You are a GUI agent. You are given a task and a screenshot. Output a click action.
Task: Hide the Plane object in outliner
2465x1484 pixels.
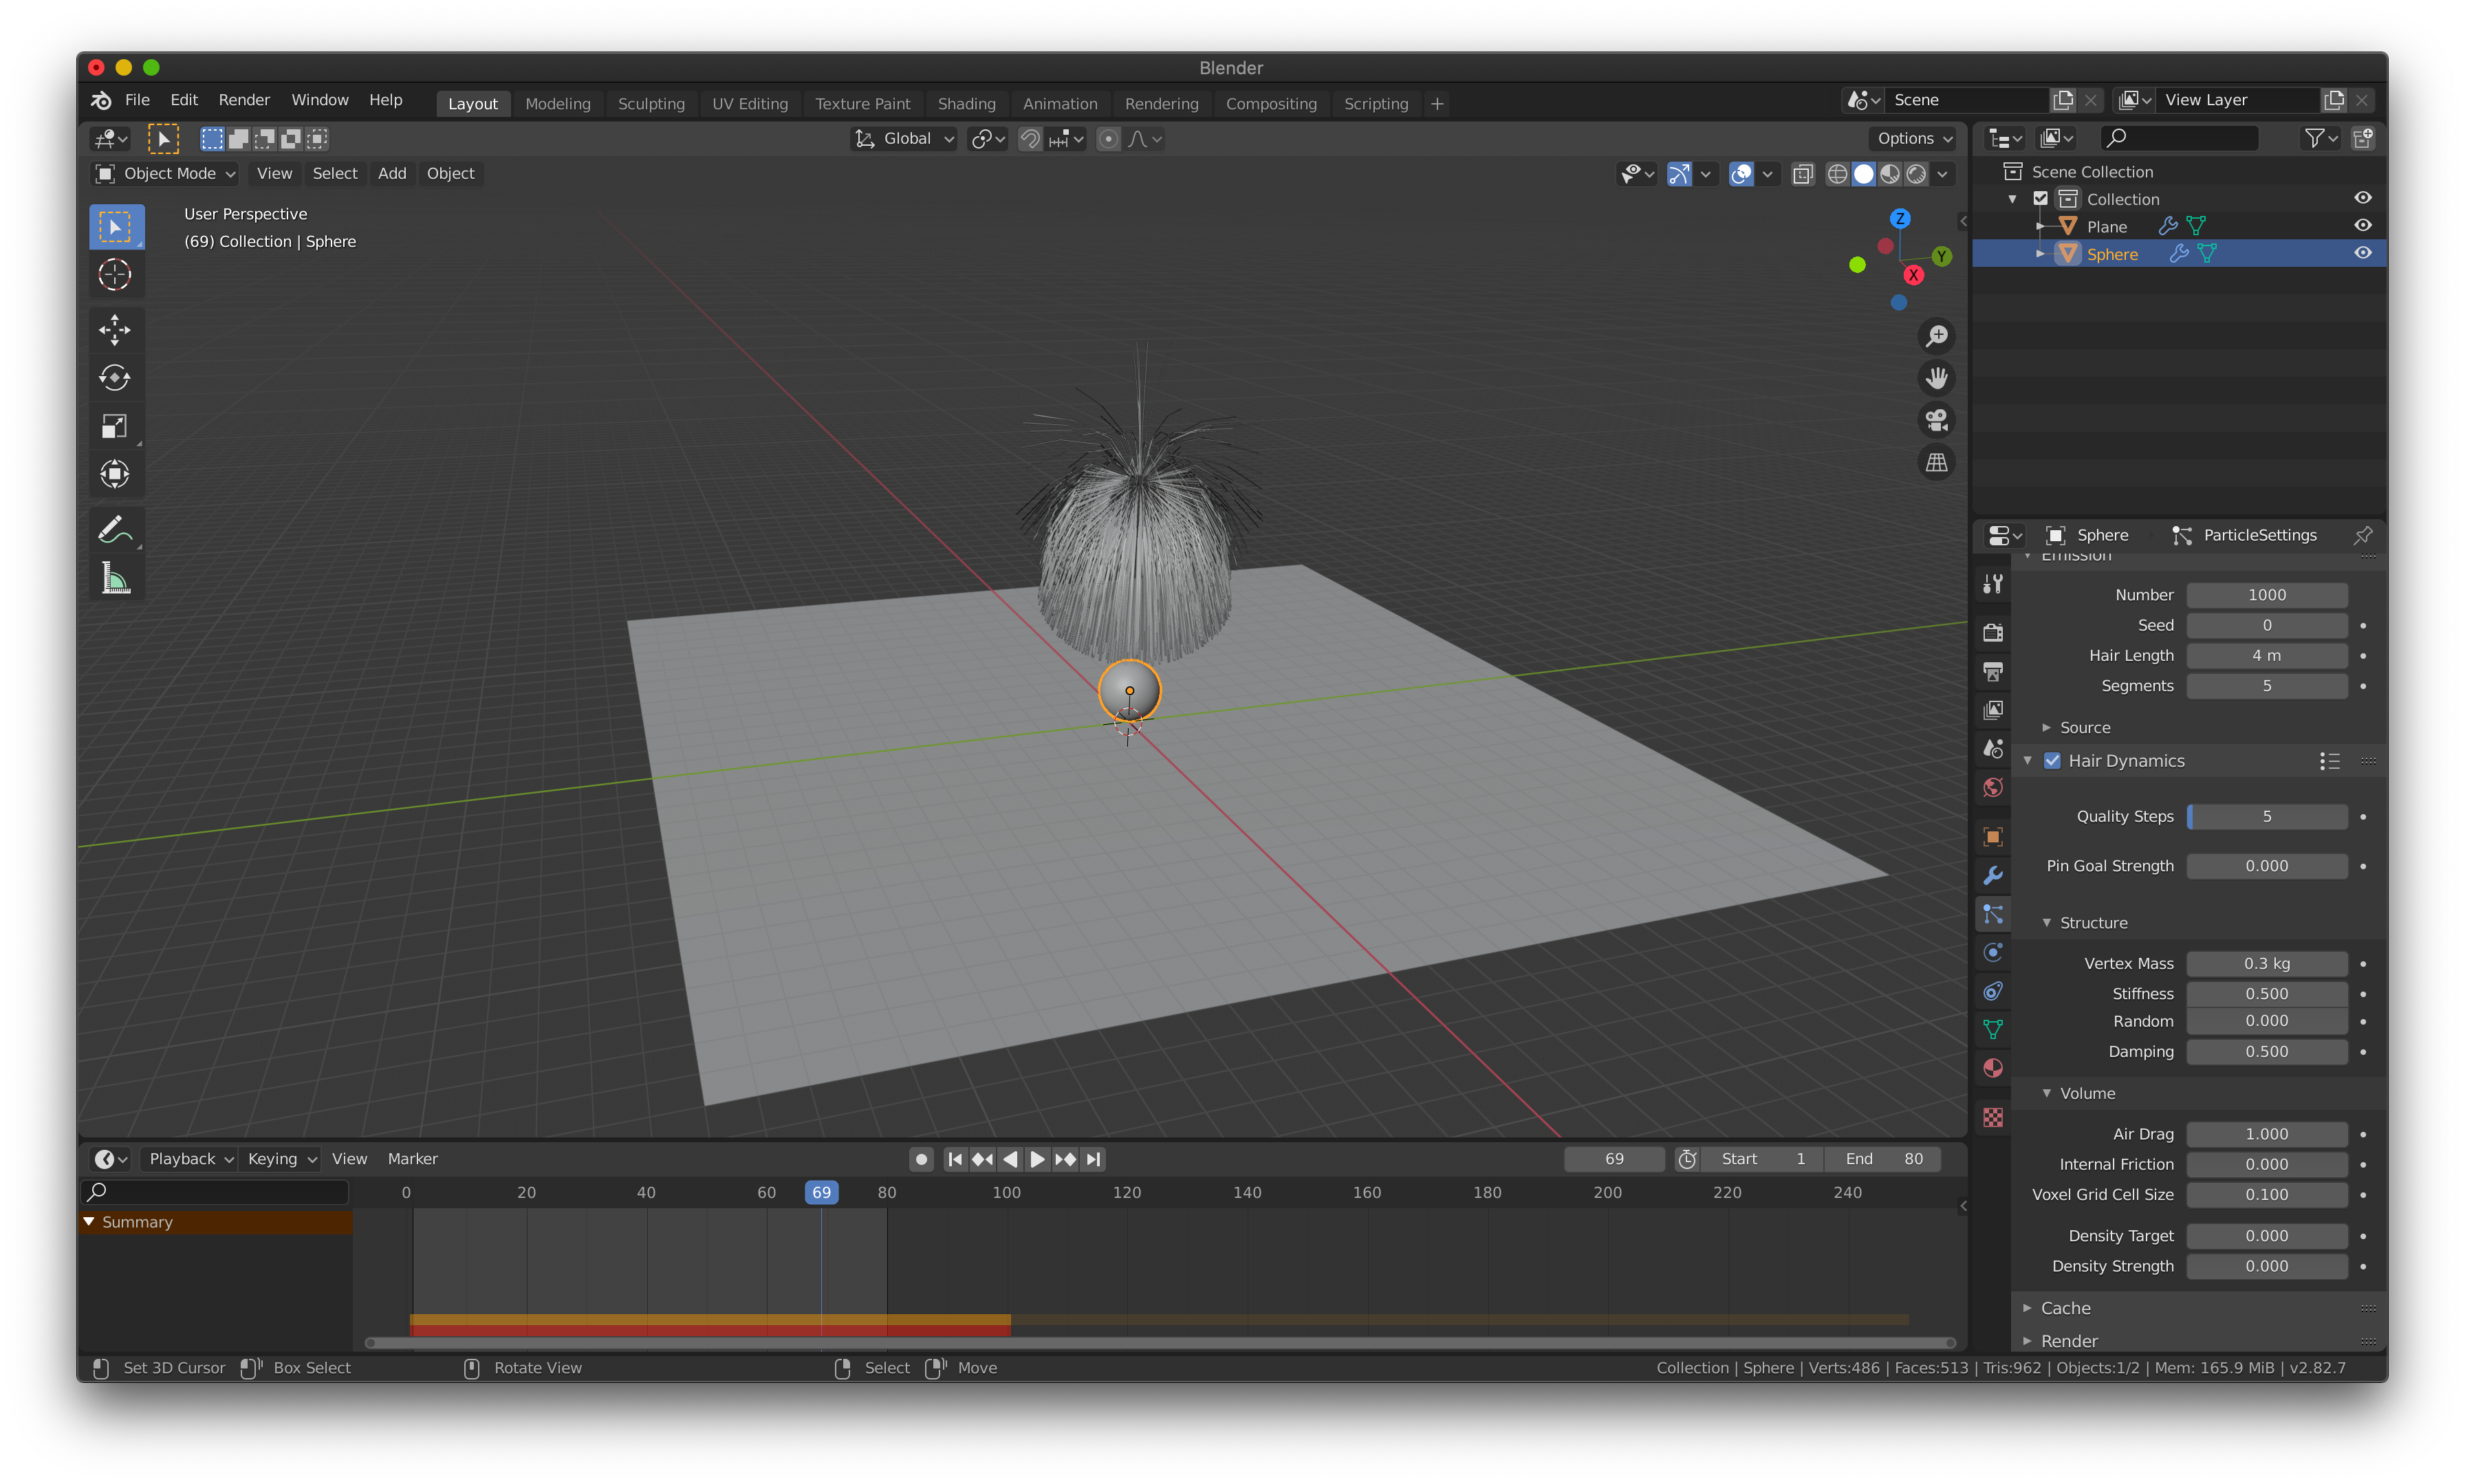[2362, 226]
